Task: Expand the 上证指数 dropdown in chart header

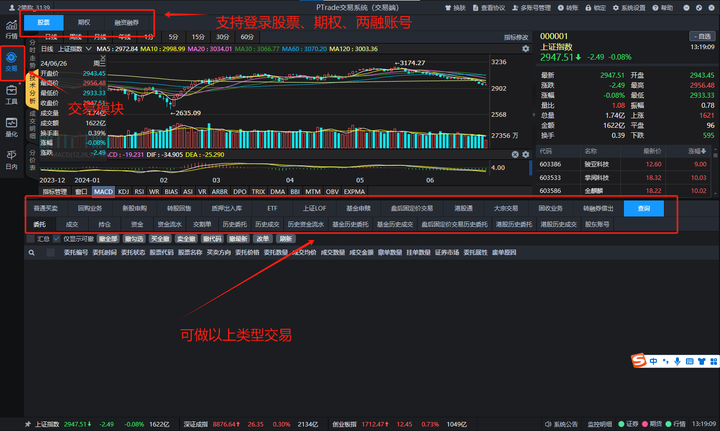Action: (x=90, y=48)
